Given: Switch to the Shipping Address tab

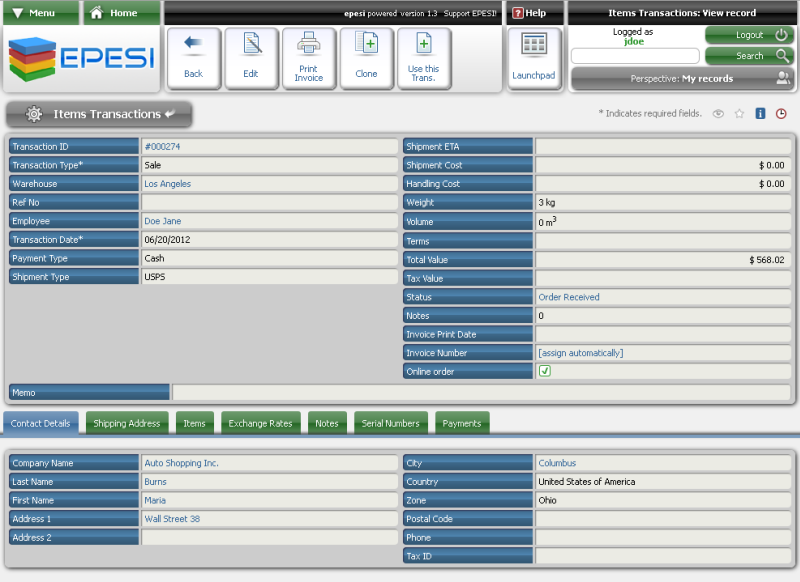Looking at the screenshot, I should 126,423.
